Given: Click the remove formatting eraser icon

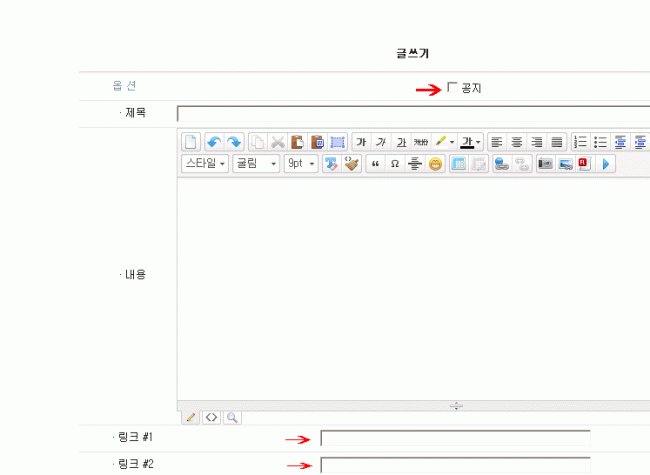Looking at the screenshot, I should point(332,164).
